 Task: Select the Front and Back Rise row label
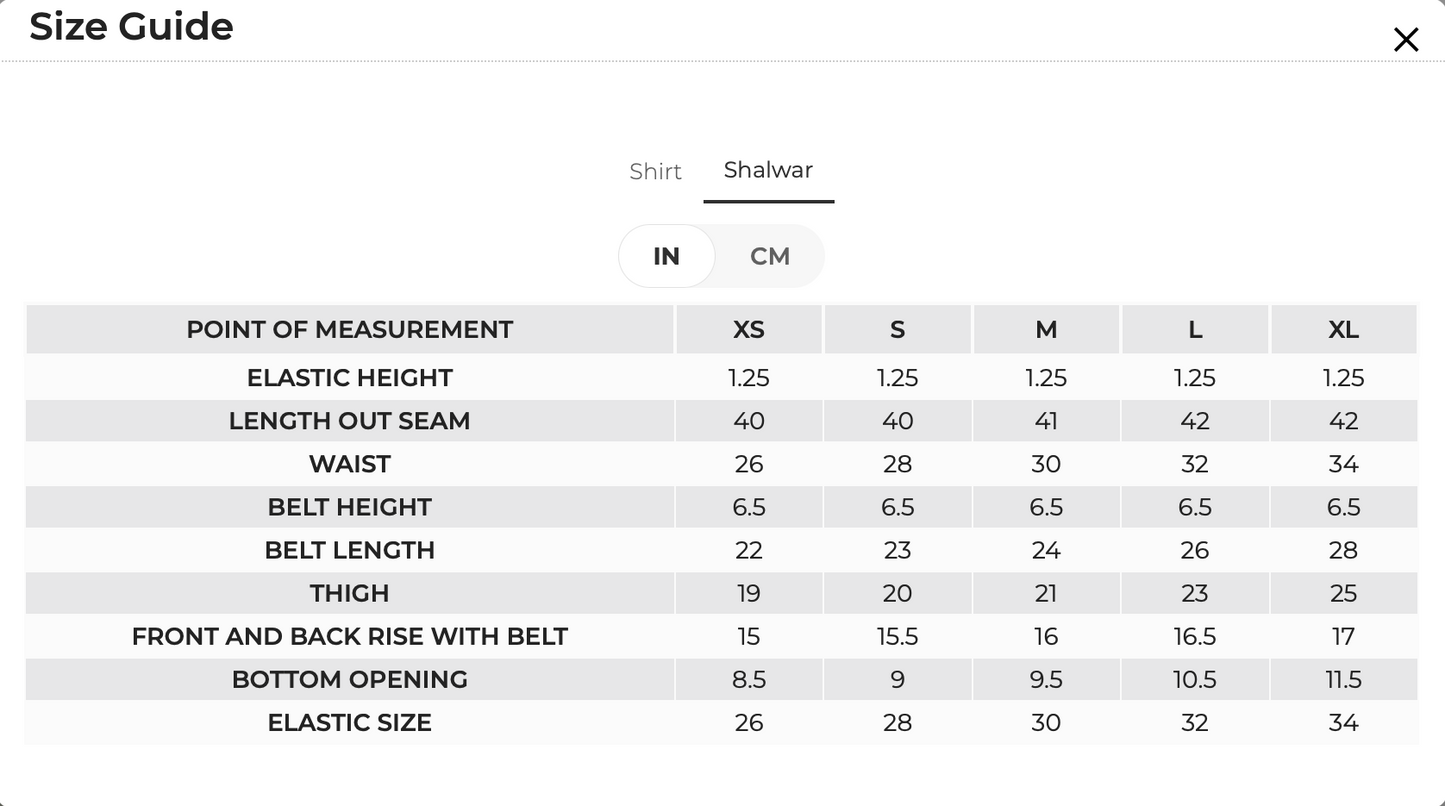point(350,637)
